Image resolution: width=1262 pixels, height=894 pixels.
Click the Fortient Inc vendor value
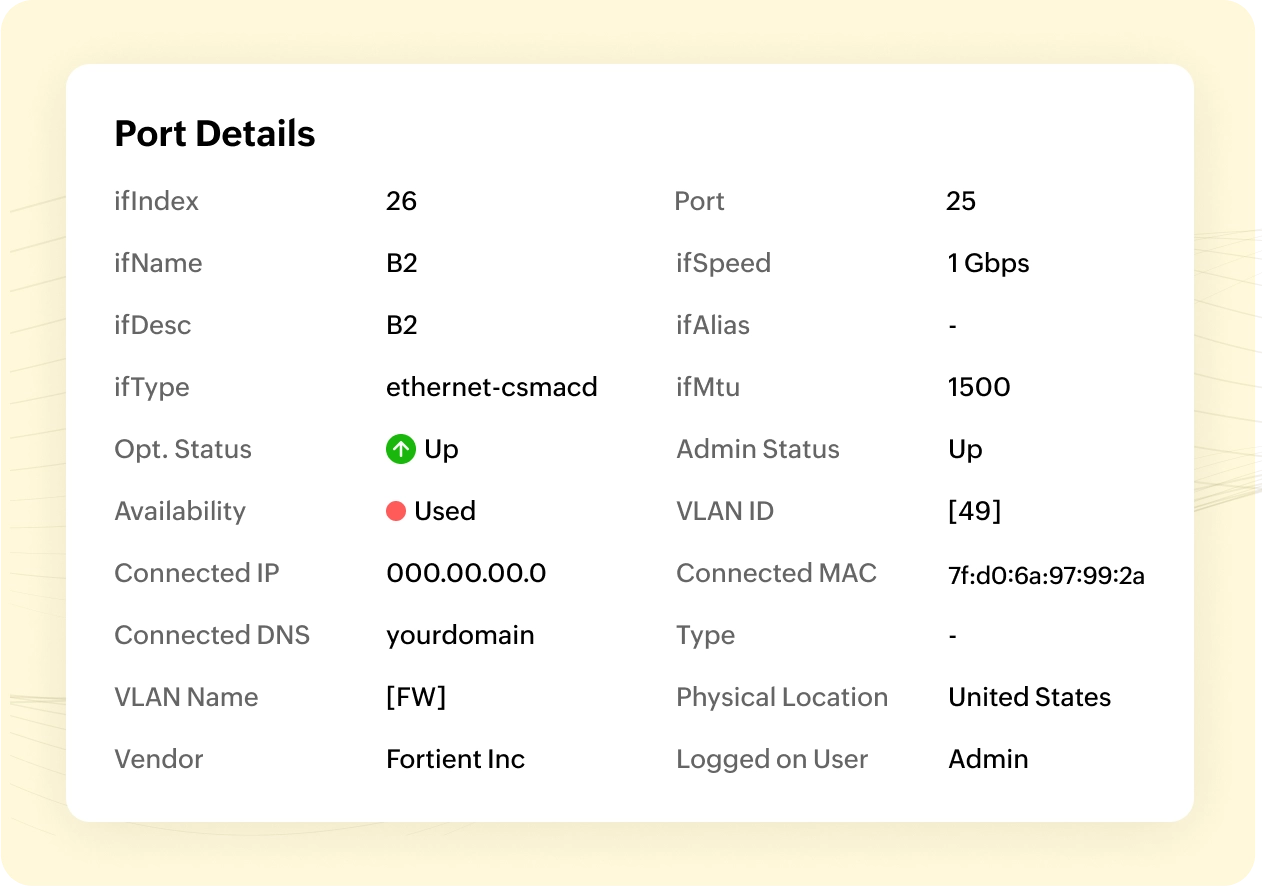tap(455, 759)
